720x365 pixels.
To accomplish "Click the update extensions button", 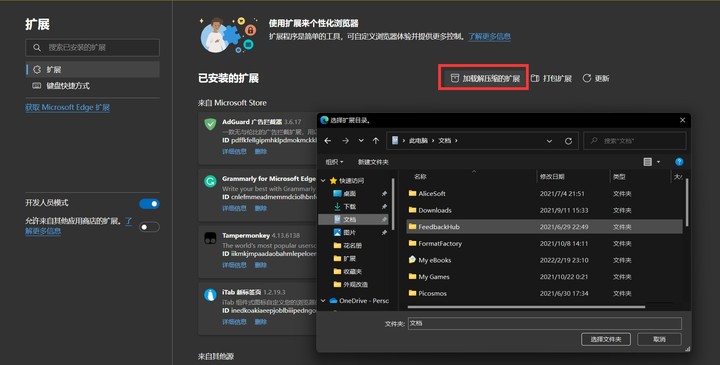I will coord(596,79).
